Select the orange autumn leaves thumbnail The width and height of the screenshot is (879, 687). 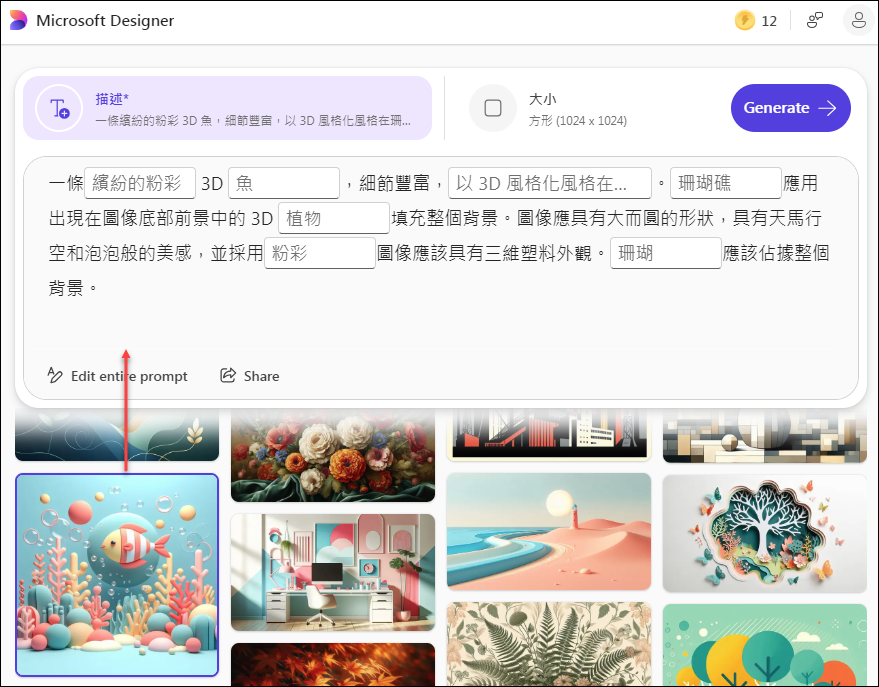[x=333, y=665]
